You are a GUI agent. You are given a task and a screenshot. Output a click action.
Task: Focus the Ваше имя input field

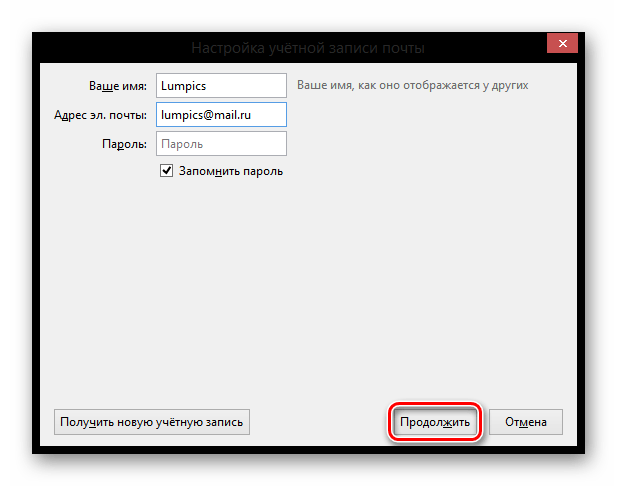tap(221, 86)
